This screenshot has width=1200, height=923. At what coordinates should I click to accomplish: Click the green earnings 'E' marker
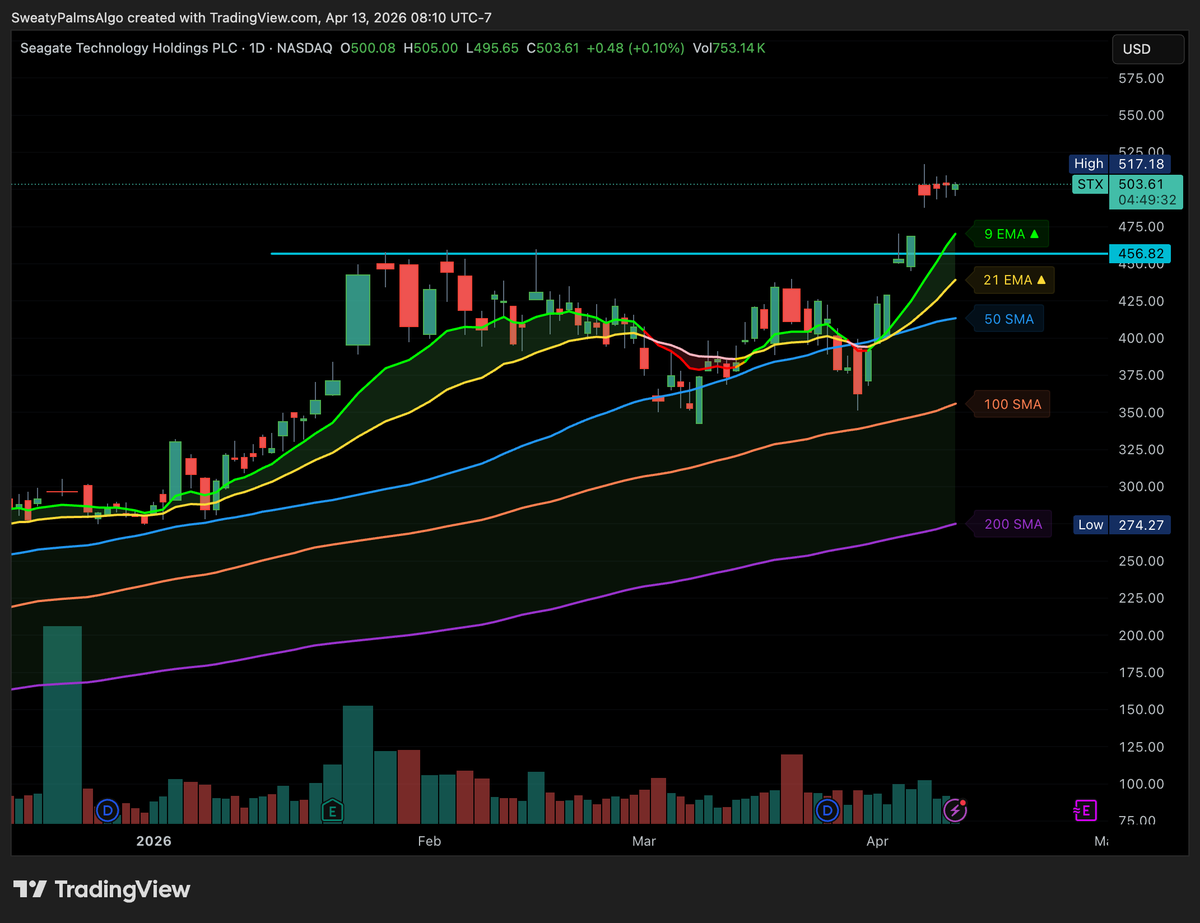(332, 810)
